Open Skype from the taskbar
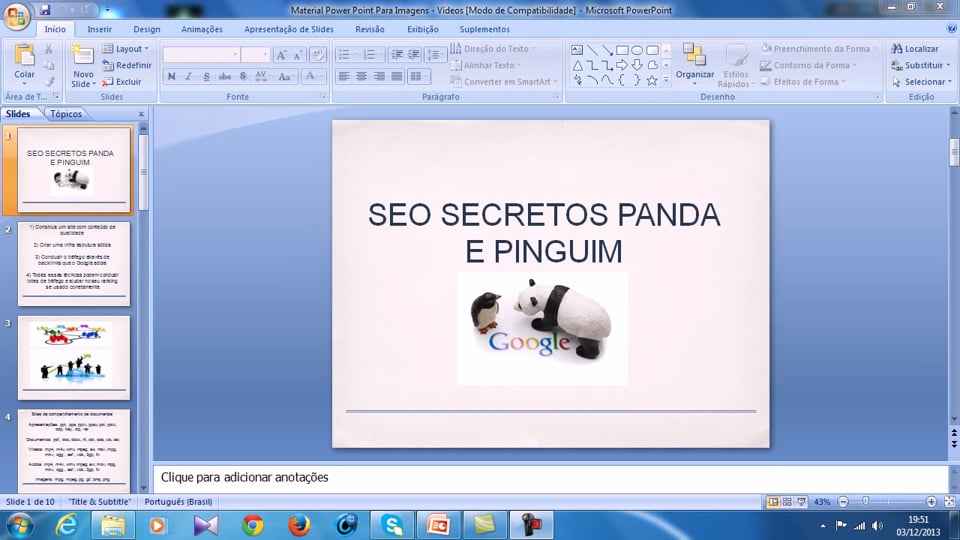 point(392,525)
